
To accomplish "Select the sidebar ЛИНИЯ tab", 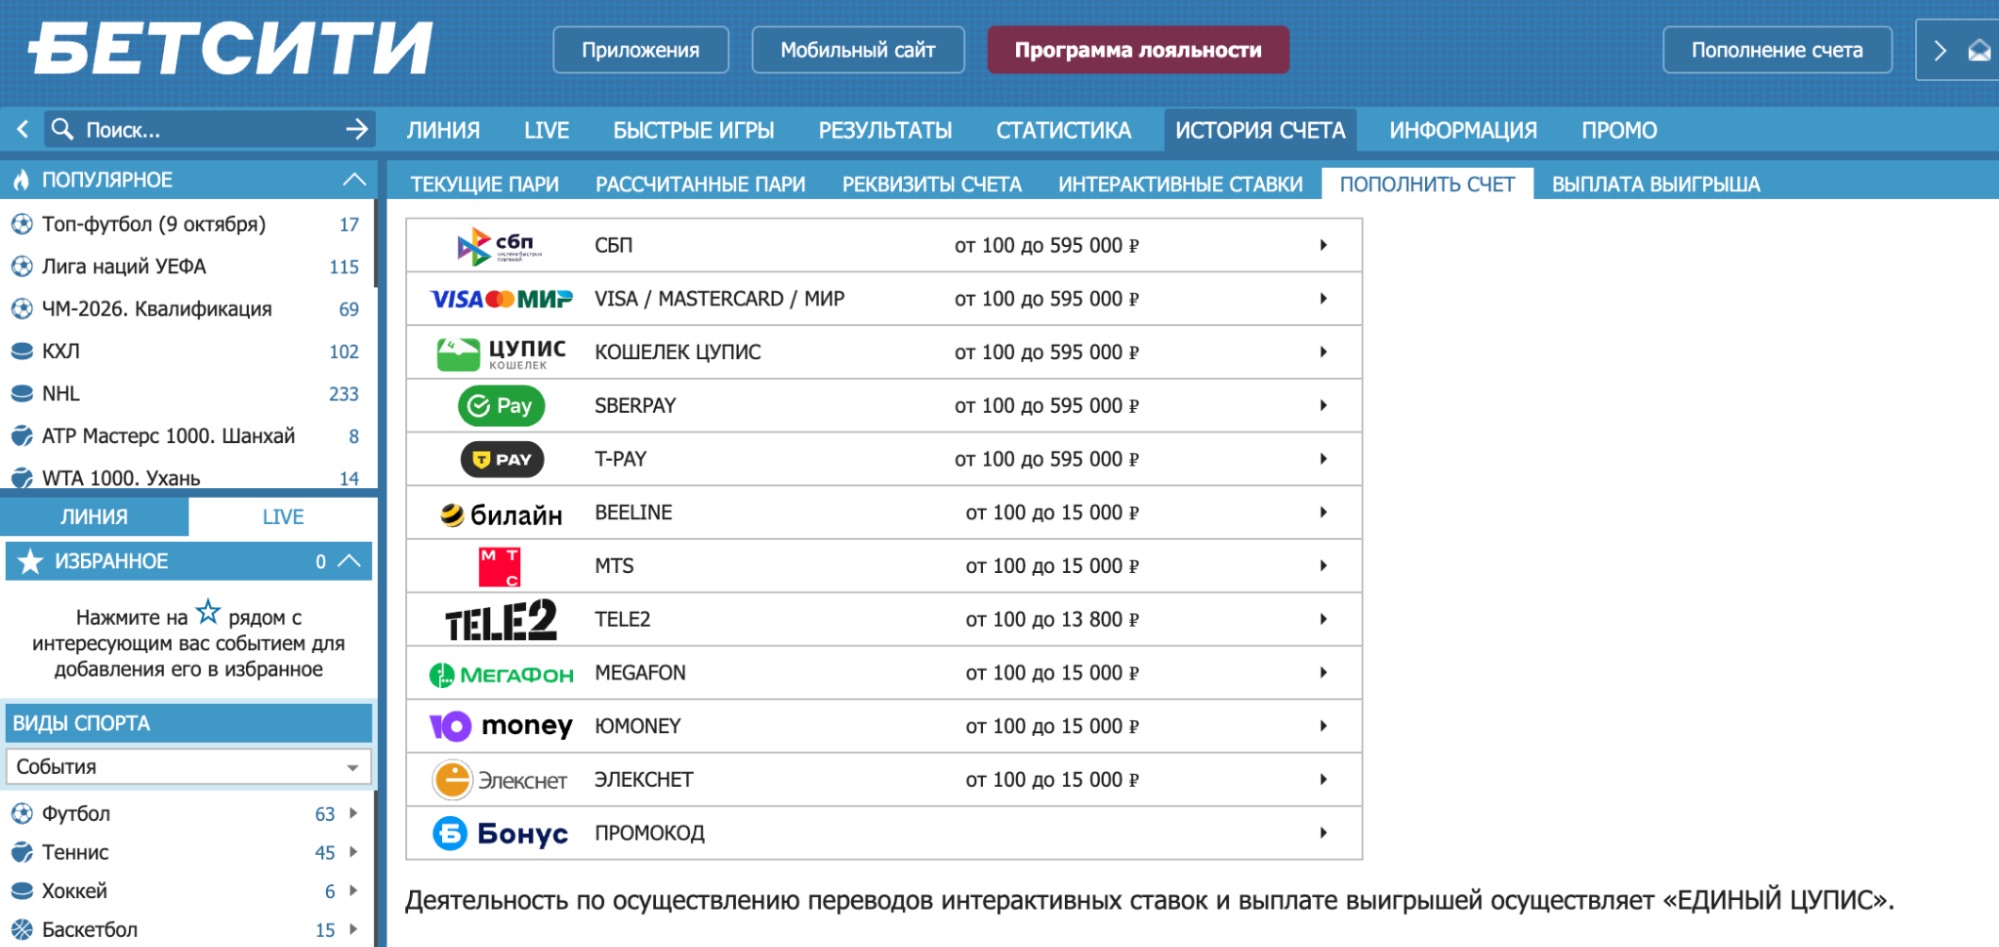I will [94, 517].
